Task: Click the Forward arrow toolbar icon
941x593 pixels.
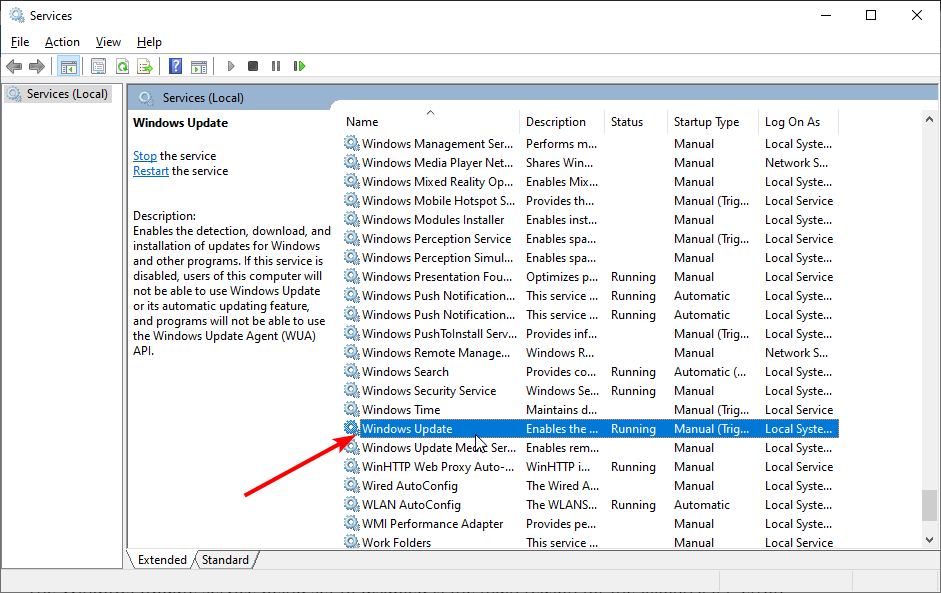Action: 37,66
